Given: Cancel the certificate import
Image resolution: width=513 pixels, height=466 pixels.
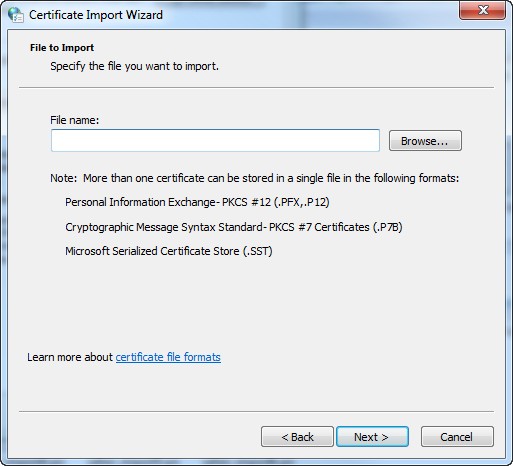Looking at the screenshot, I should [x=457, y=437].
